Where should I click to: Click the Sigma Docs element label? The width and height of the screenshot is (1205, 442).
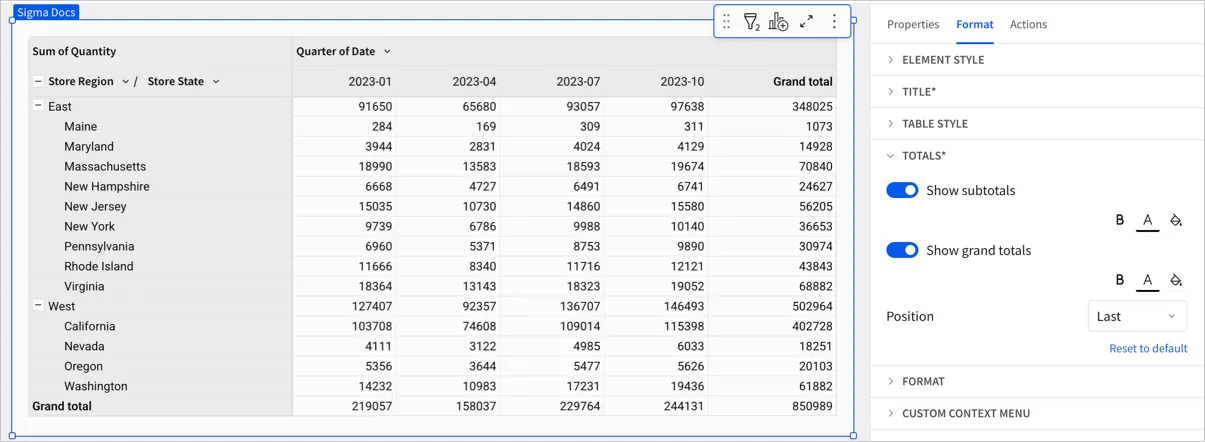pos(46,12)
